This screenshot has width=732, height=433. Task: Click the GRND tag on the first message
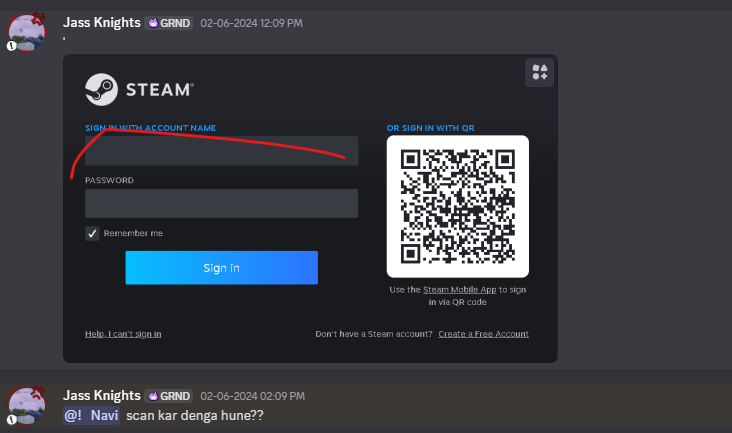tap(169, 23)
